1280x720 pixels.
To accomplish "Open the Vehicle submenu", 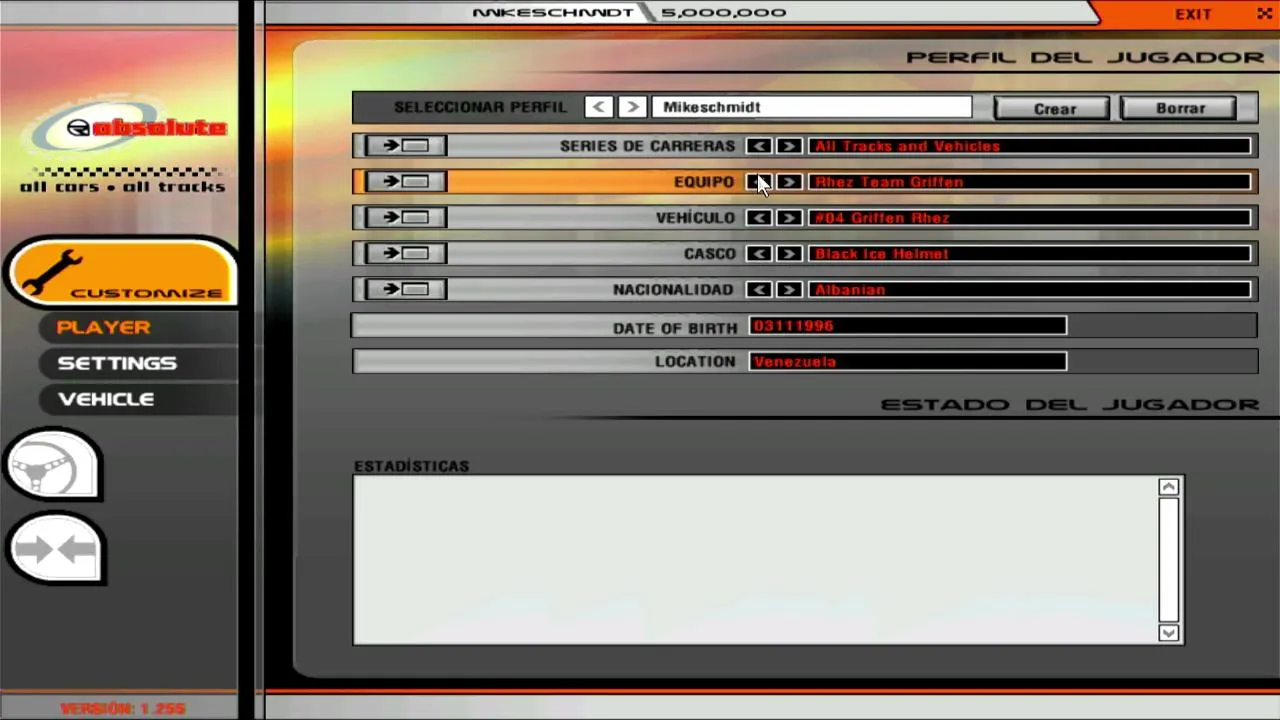I will tap(106, 400).
